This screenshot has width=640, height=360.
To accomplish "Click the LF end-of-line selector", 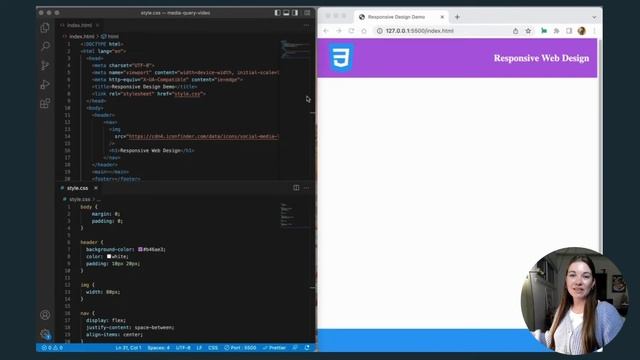I will click(x=199, y=348).
